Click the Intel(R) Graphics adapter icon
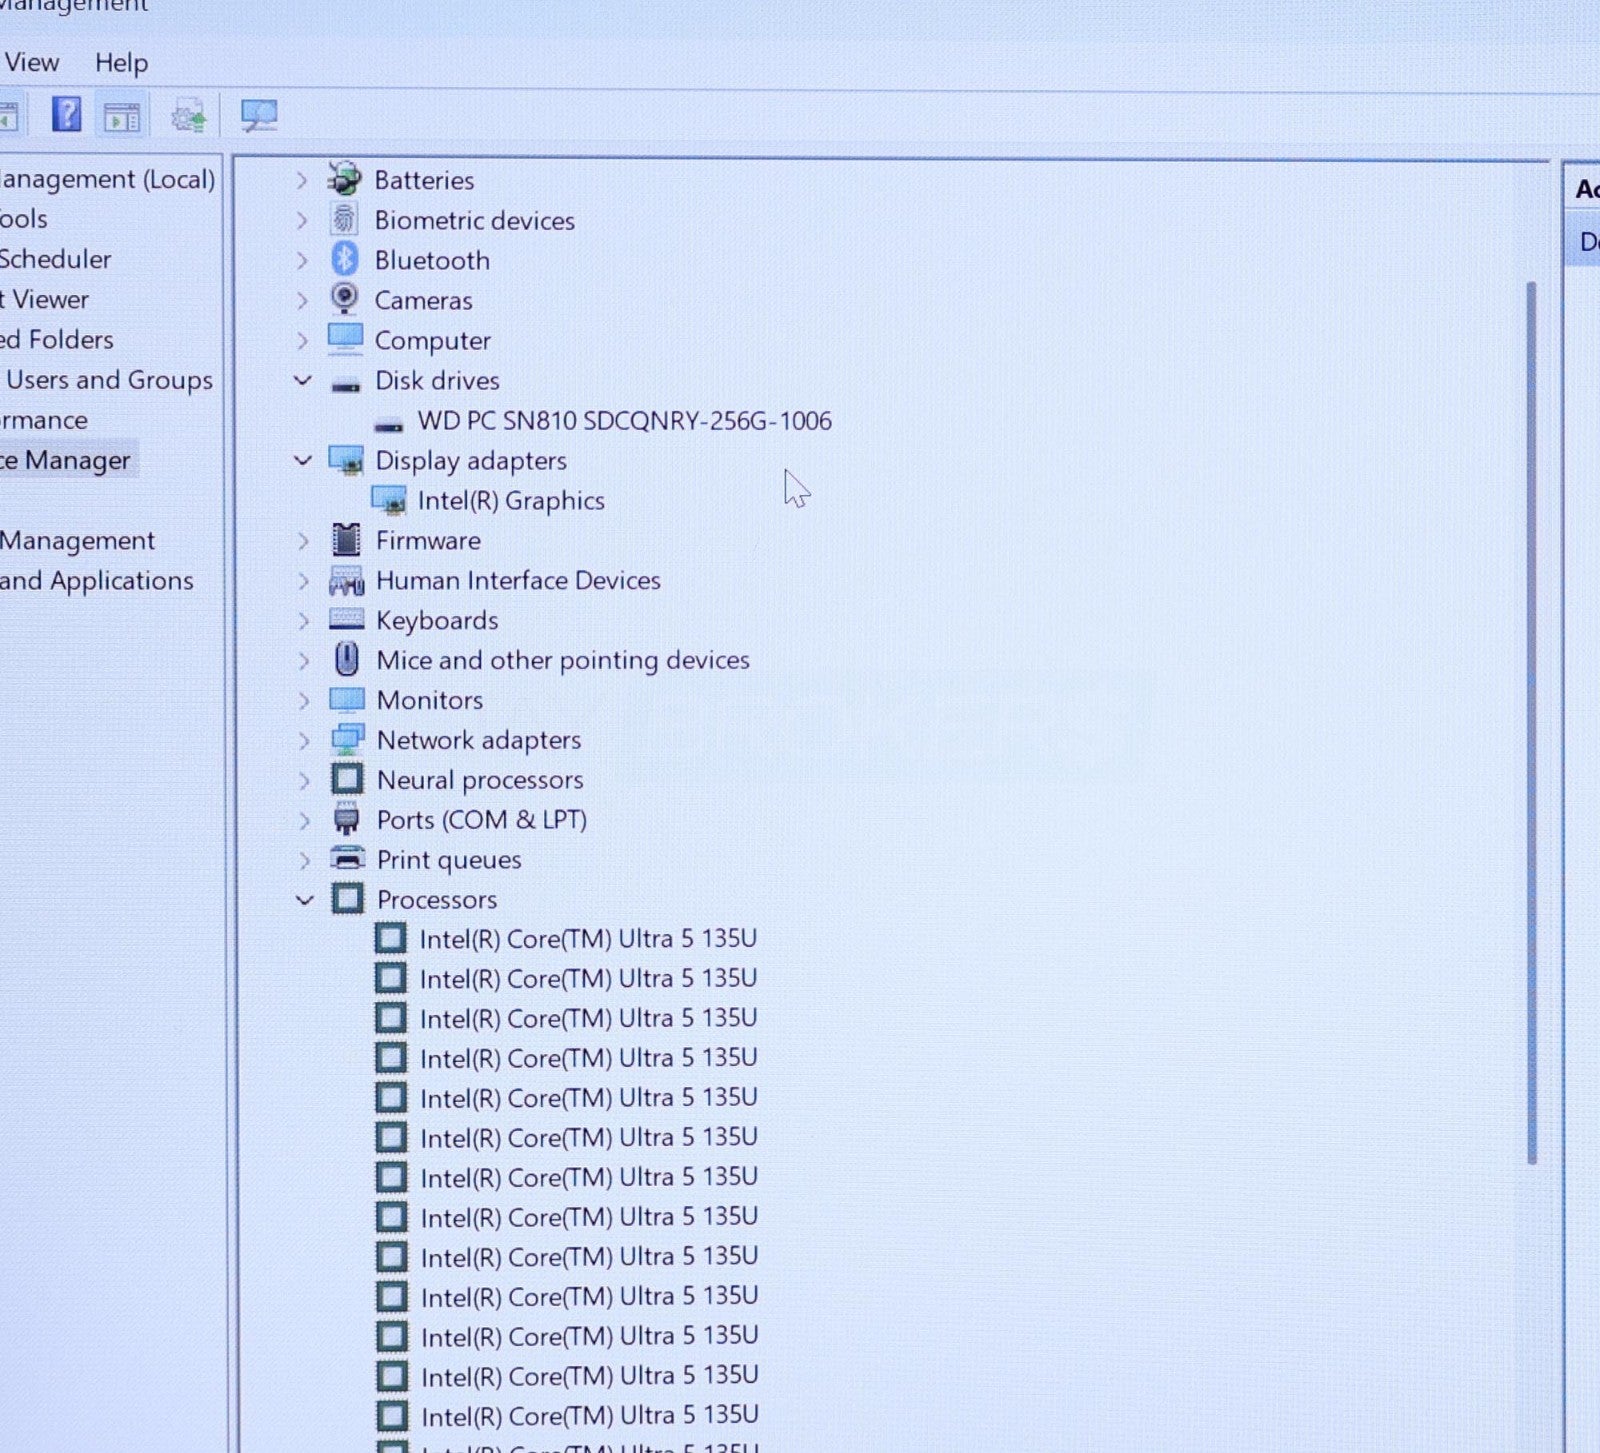The height and width of the screenshot is (1453, 1600). click(x=389, y=500)
